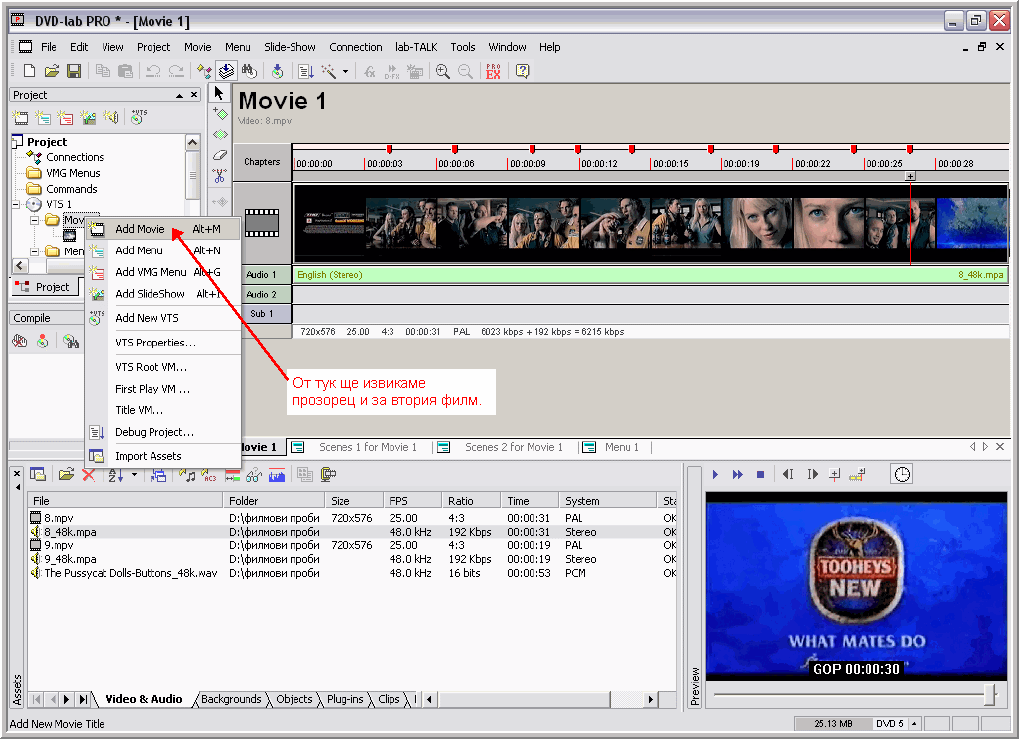This screenshot has width=1019, height=739.
Task: Select the 9.mpv file in the assets list
Action: pos(351,545)
